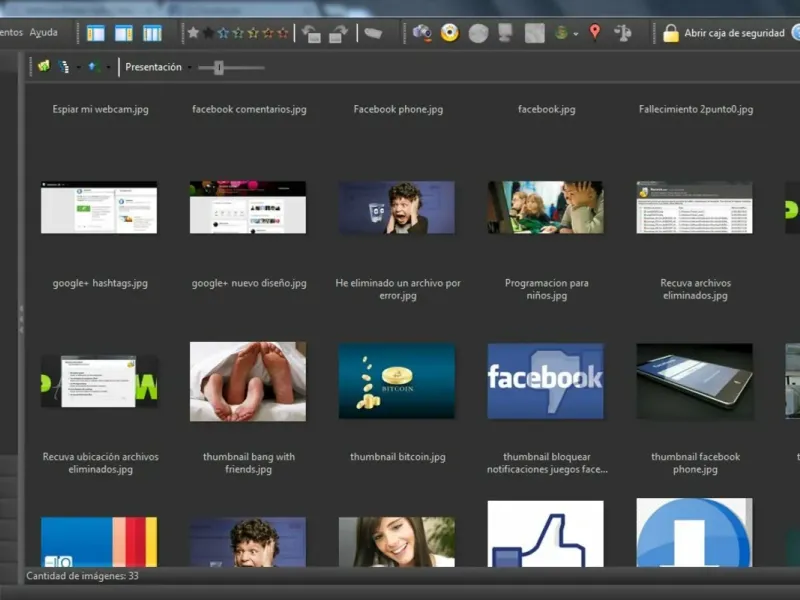Select the blue and striped colors thumbnail
Image resolution: width=800 pixels, height=600 pixels.
pyautogui.click(x=99, y=542)
